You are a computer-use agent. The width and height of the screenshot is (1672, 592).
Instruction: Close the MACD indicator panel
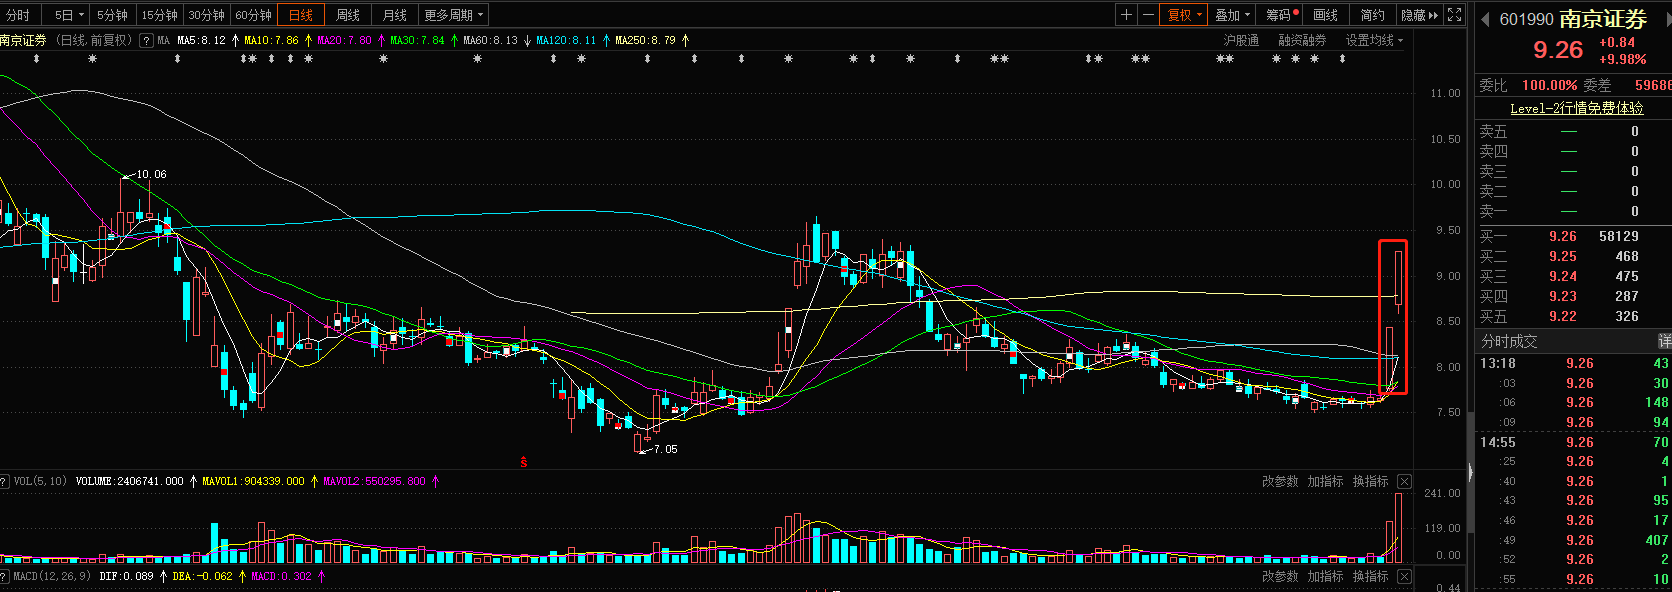pos(1404,577)
